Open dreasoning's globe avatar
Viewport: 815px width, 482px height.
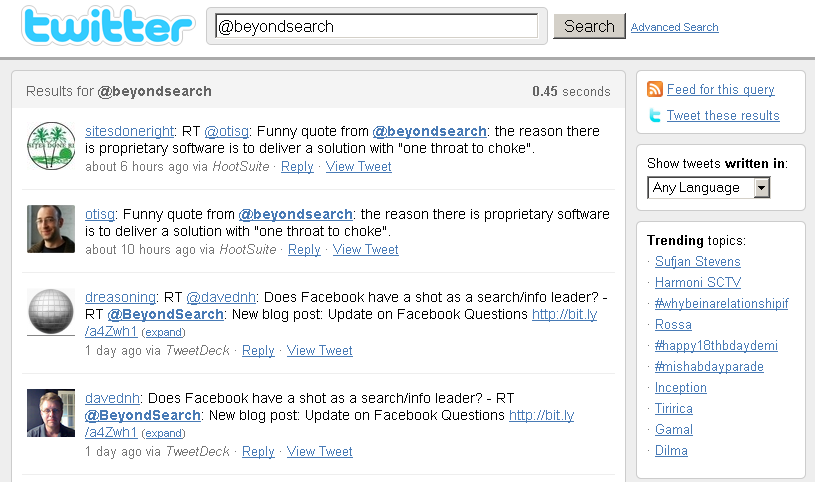51,312
